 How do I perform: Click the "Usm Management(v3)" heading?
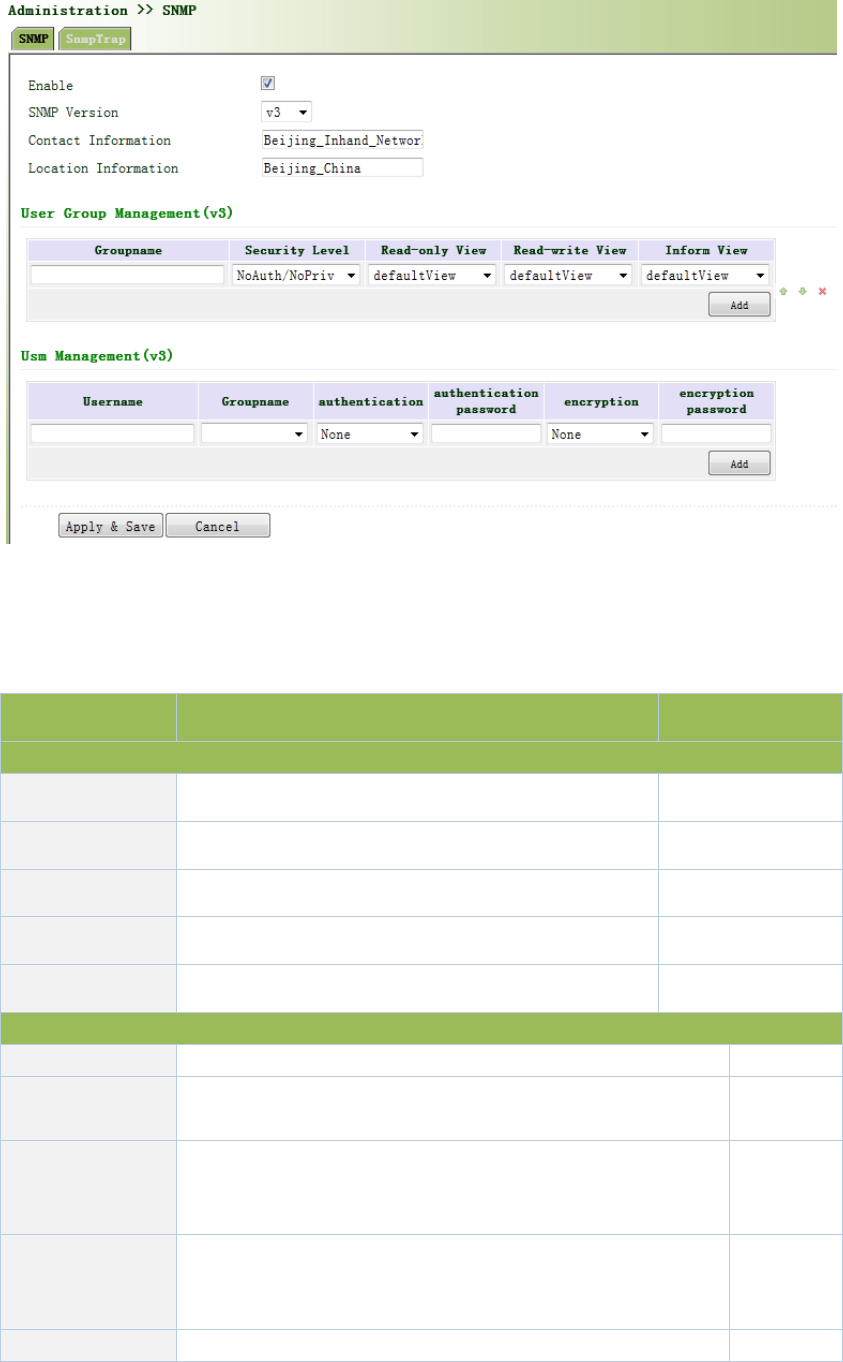[97, 356]
